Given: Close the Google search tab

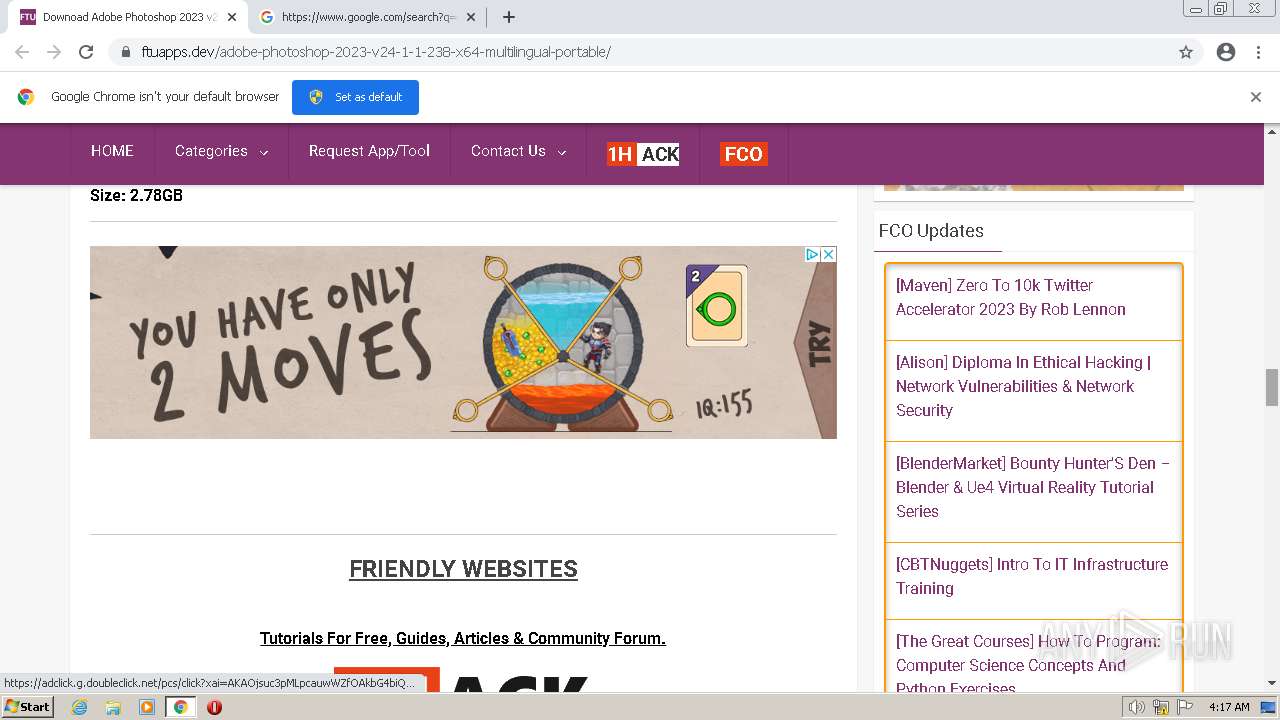Looking at the screenshot, I should point(471,17).
